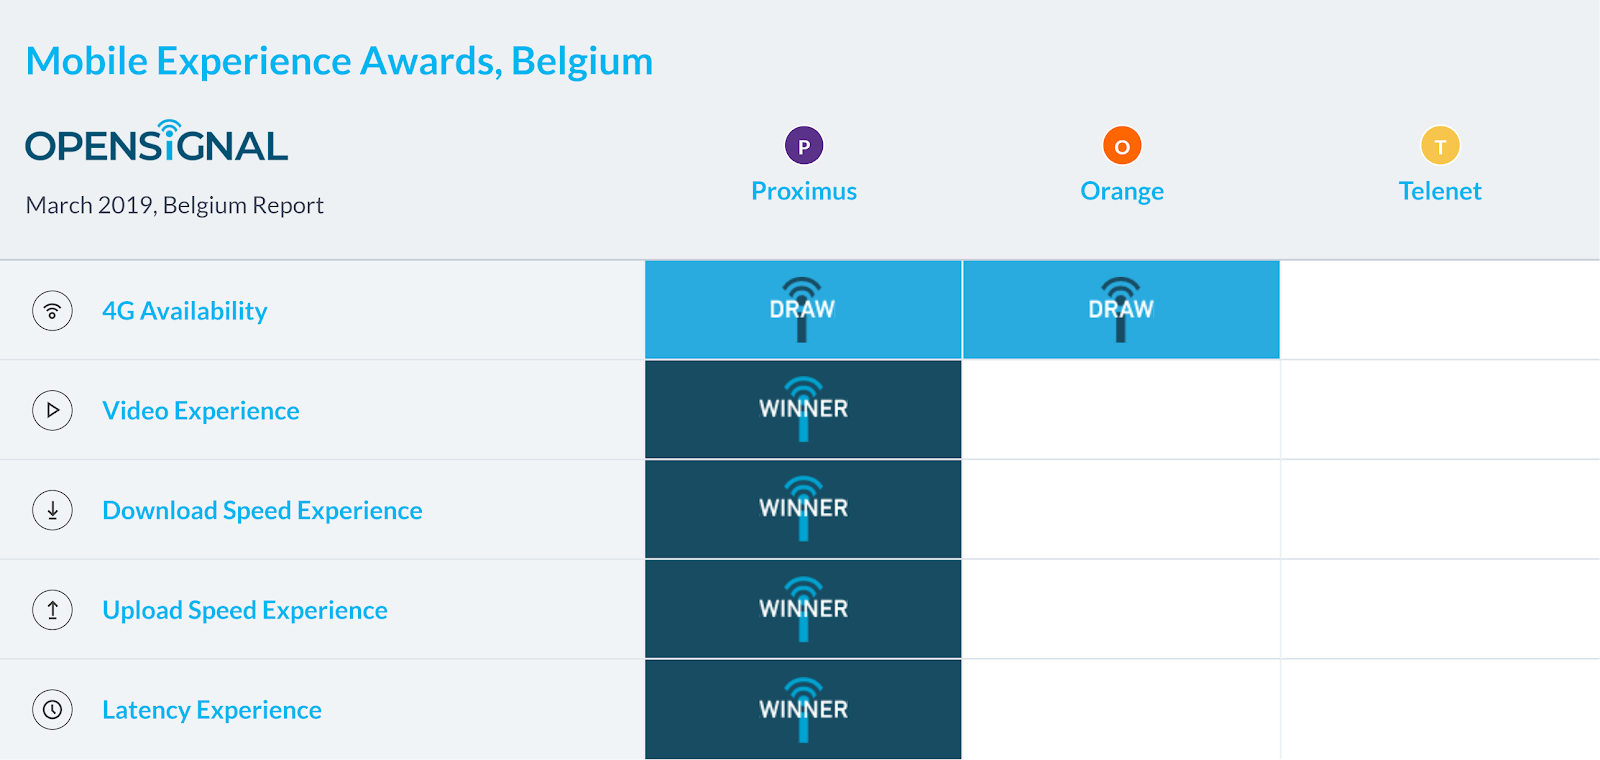This screenshot has width=1600, height=760.
Task: Select the purple Proximus P badge
Action: (804, 146)
